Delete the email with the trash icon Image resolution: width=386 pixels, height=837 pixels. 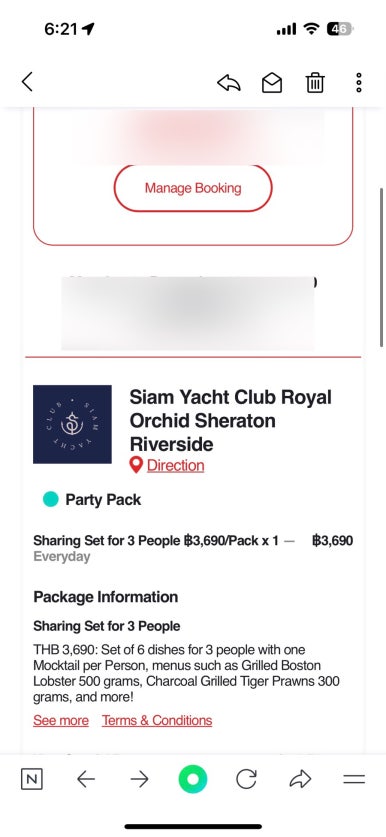[315, 83]
